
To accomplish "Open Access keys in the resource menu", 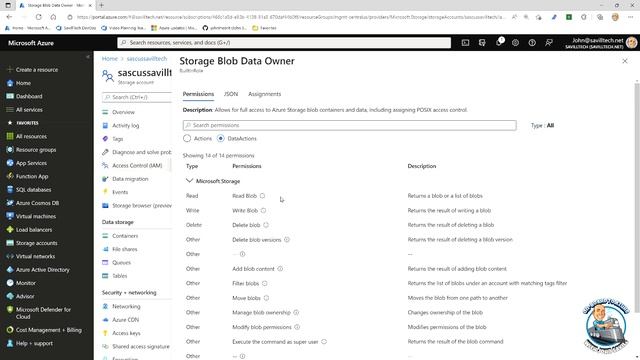I will (126, 333).
